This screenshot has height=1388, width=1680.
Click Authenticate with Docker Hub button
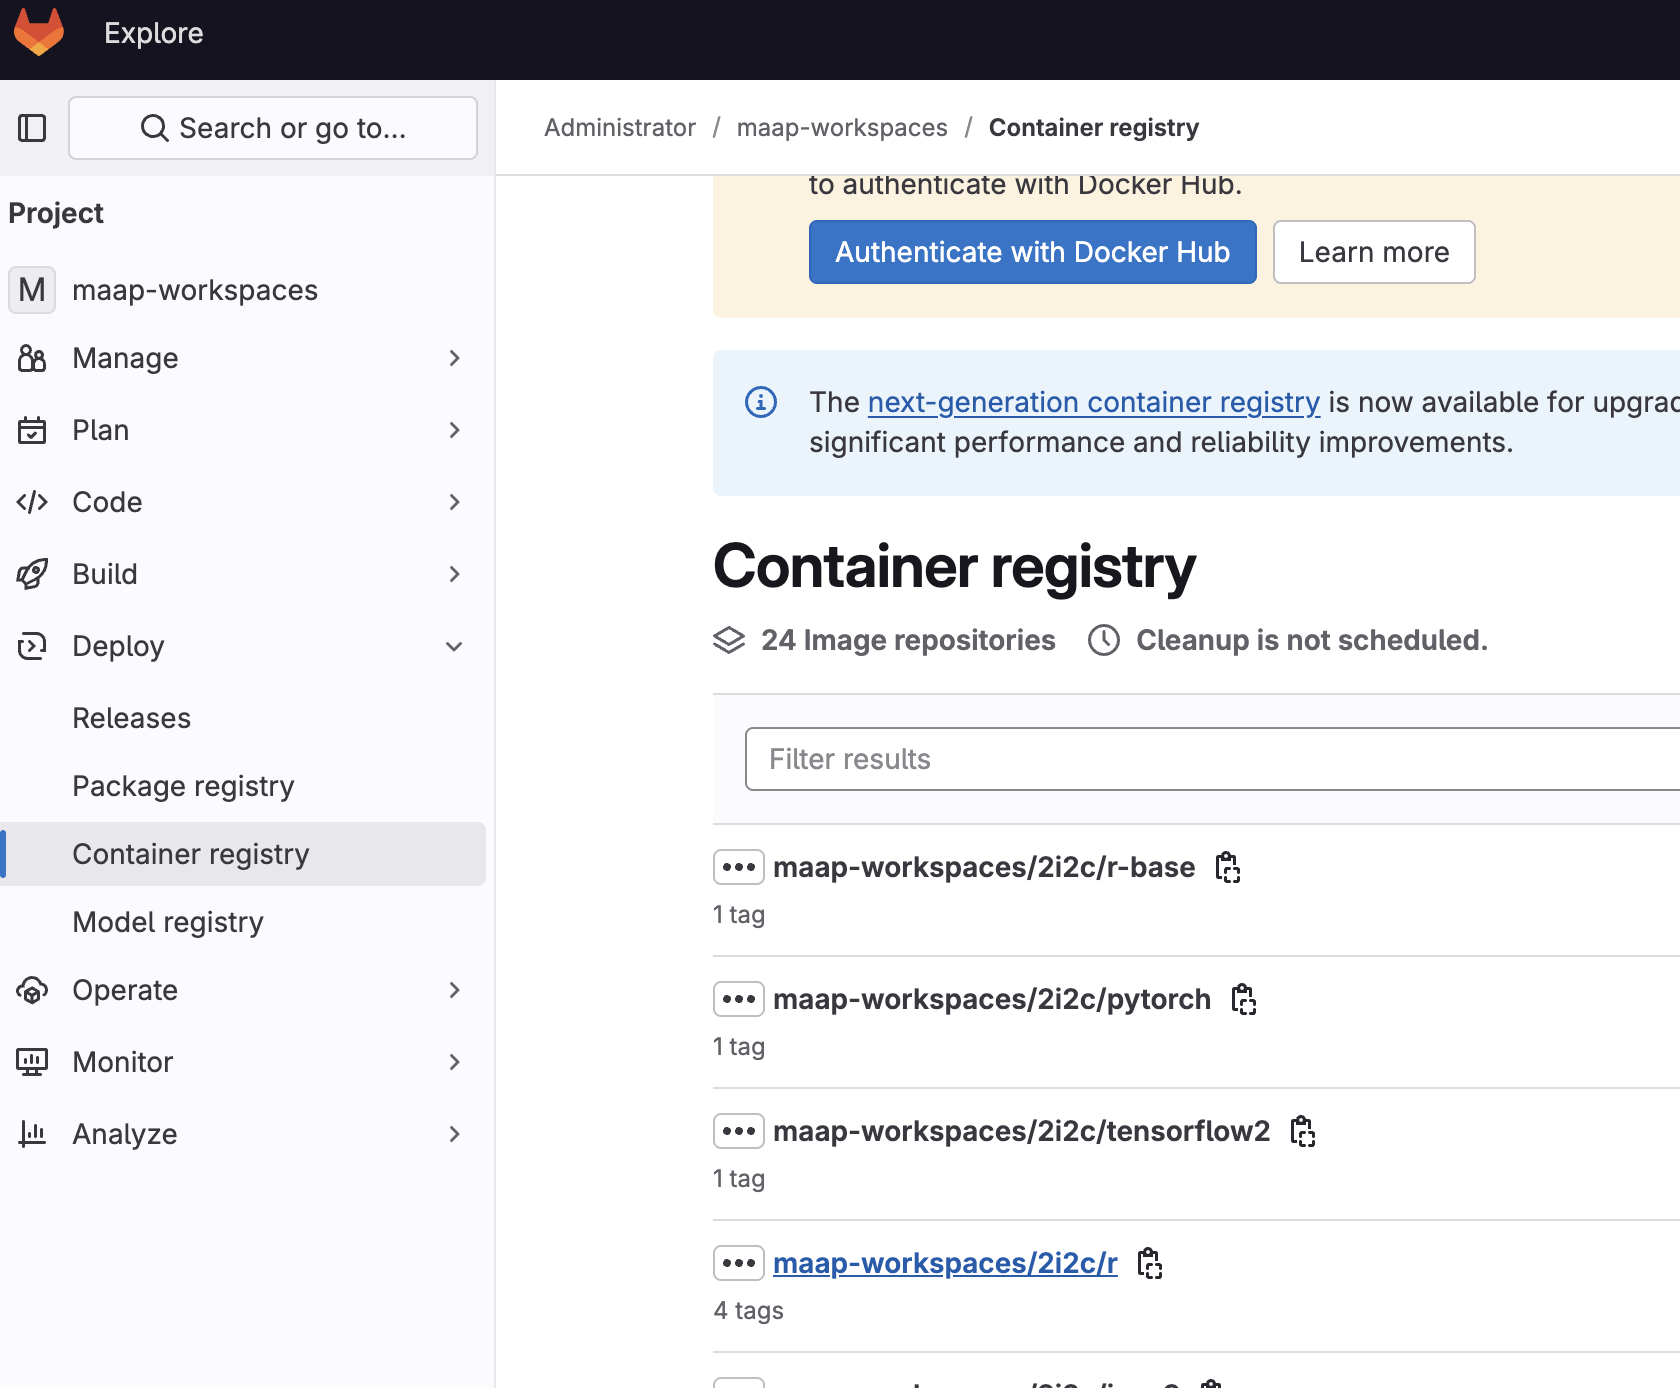(x=1032, y=252)
